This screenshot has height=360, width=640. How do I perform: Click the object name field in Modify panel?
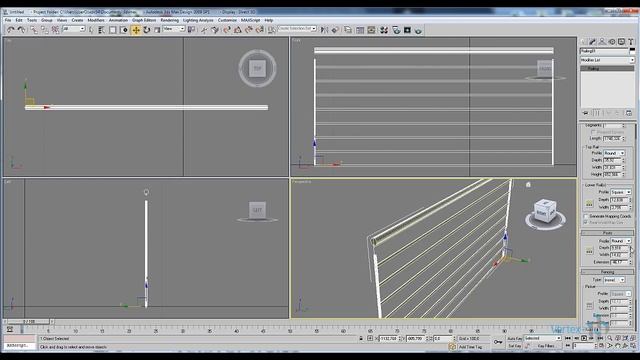coord(604,51)
